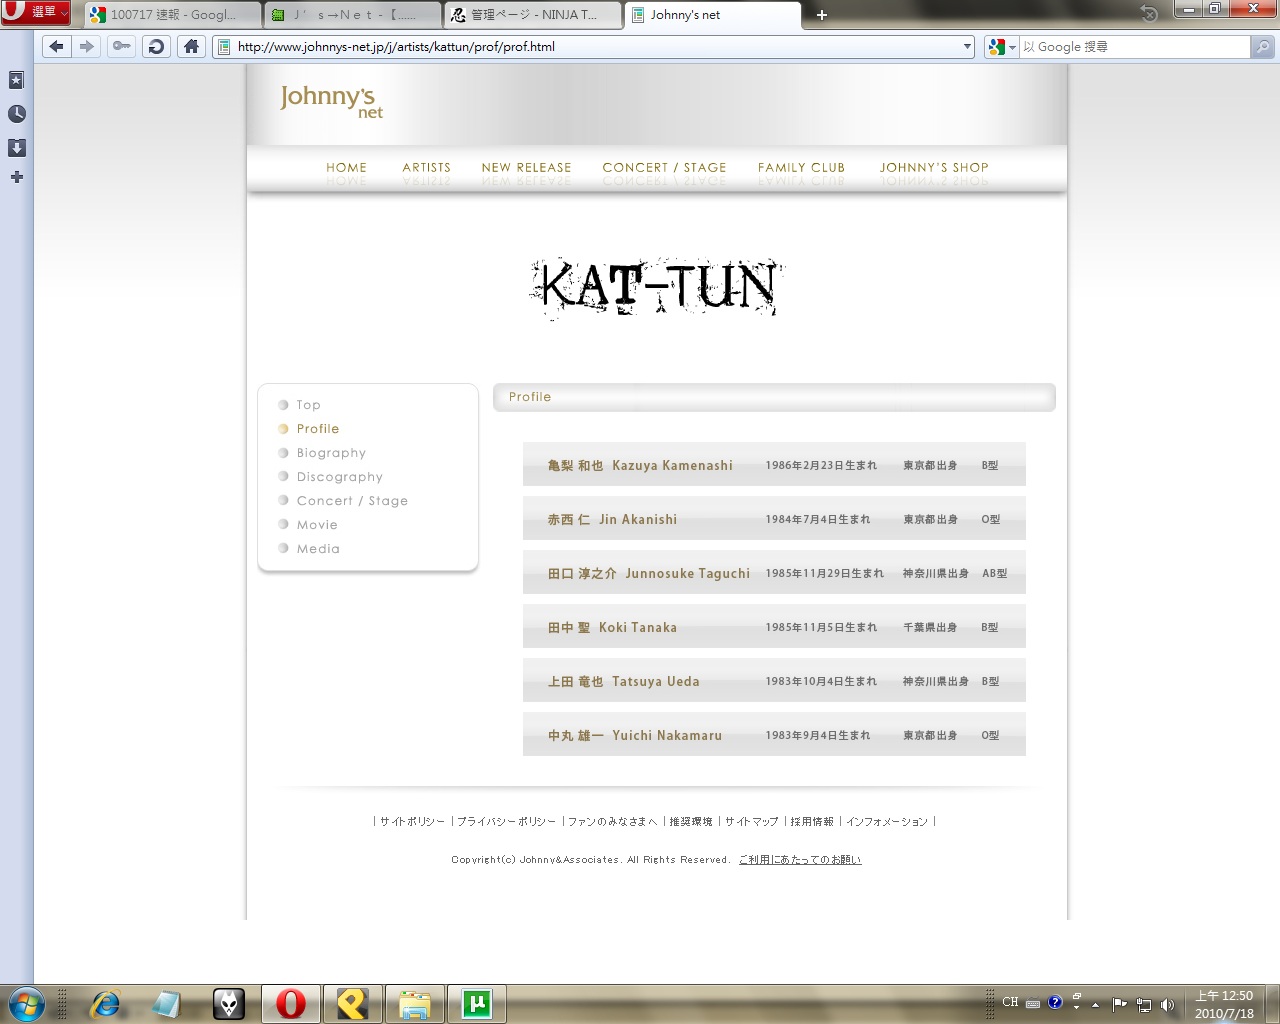Open the closed tabs trash icon

[x=1149, y=14]
